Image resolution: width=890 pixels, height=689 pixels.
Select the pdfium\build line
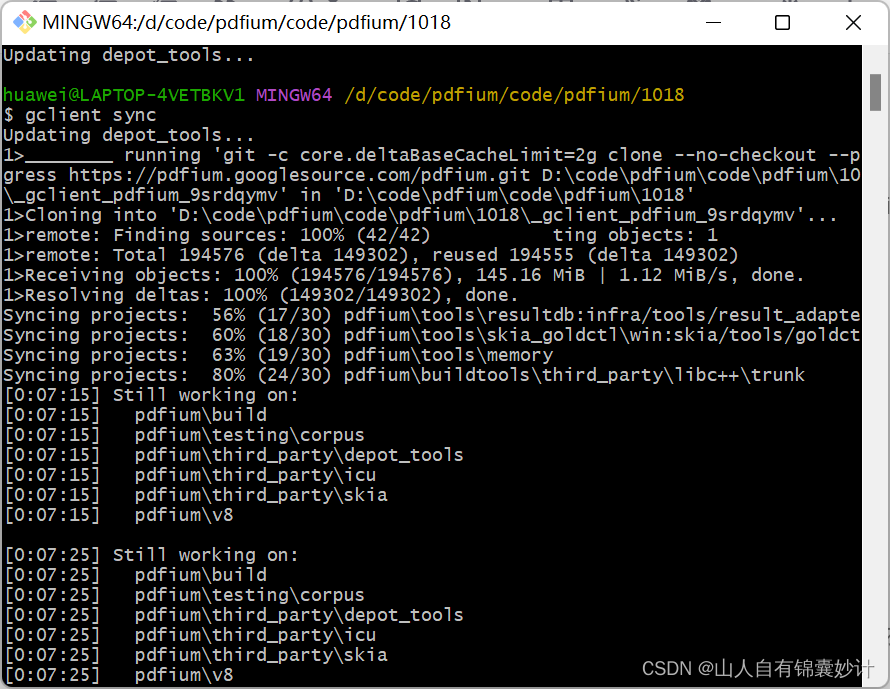(x=200, y=414)
